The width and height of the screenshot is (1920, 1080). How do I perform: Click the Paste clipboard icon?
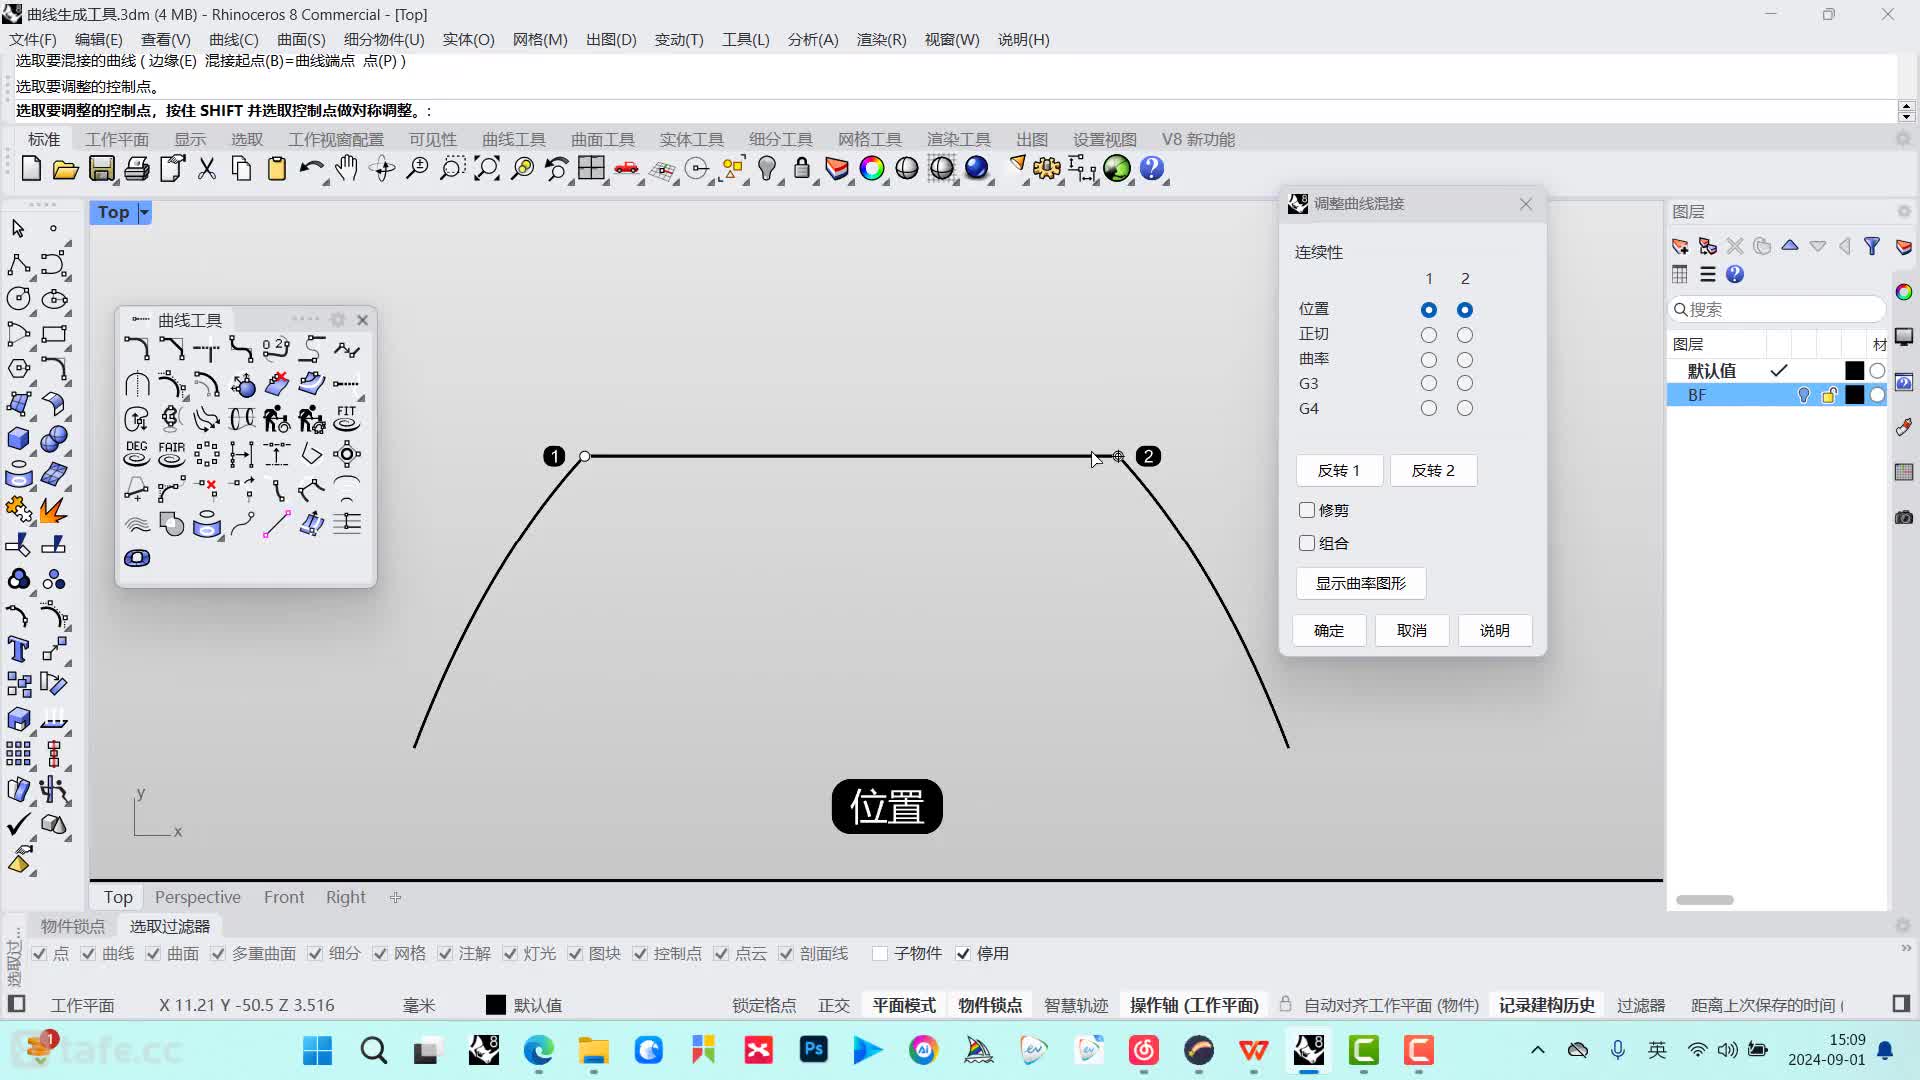[277, 169]
